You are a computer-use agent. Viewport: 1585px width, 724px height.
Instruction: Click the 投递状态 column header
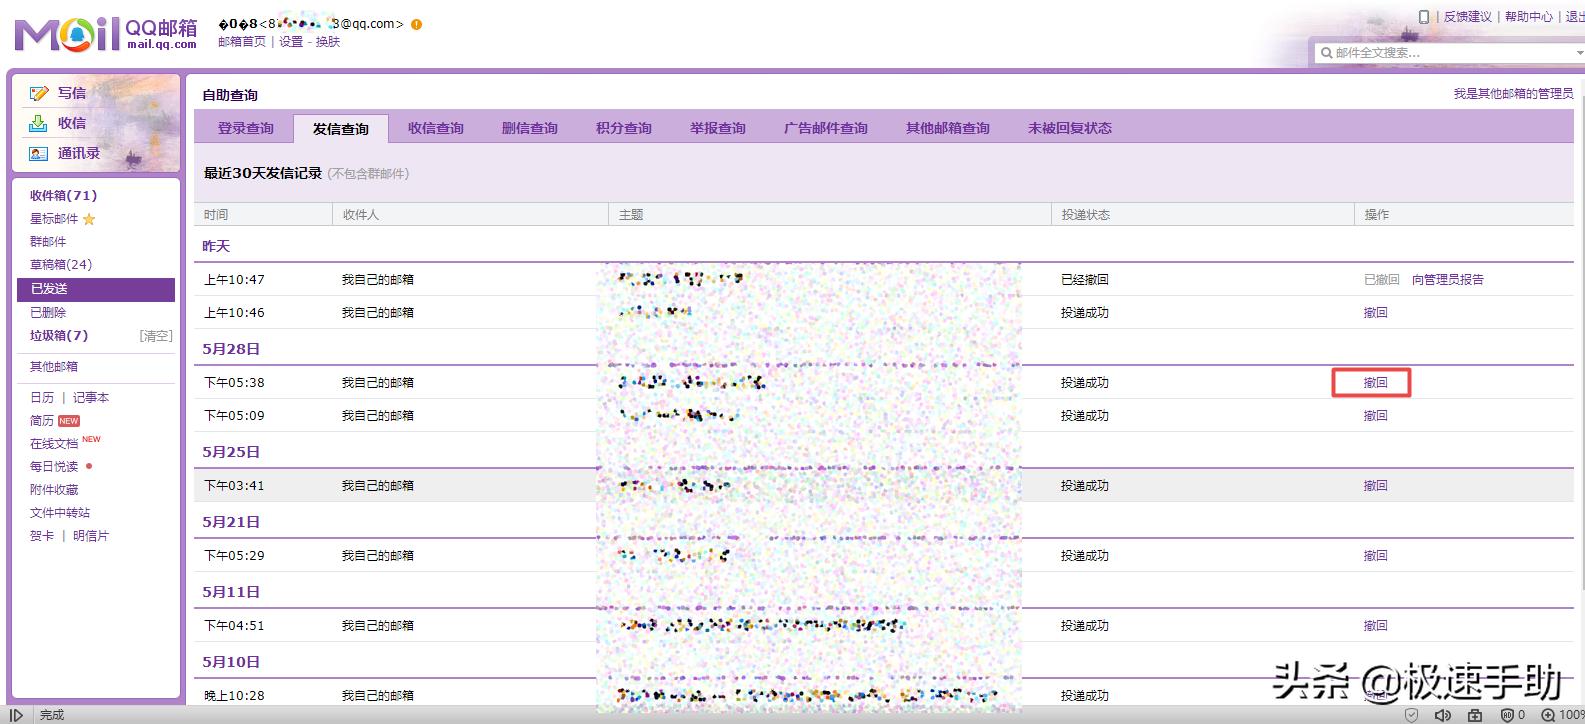point(1086,215)
